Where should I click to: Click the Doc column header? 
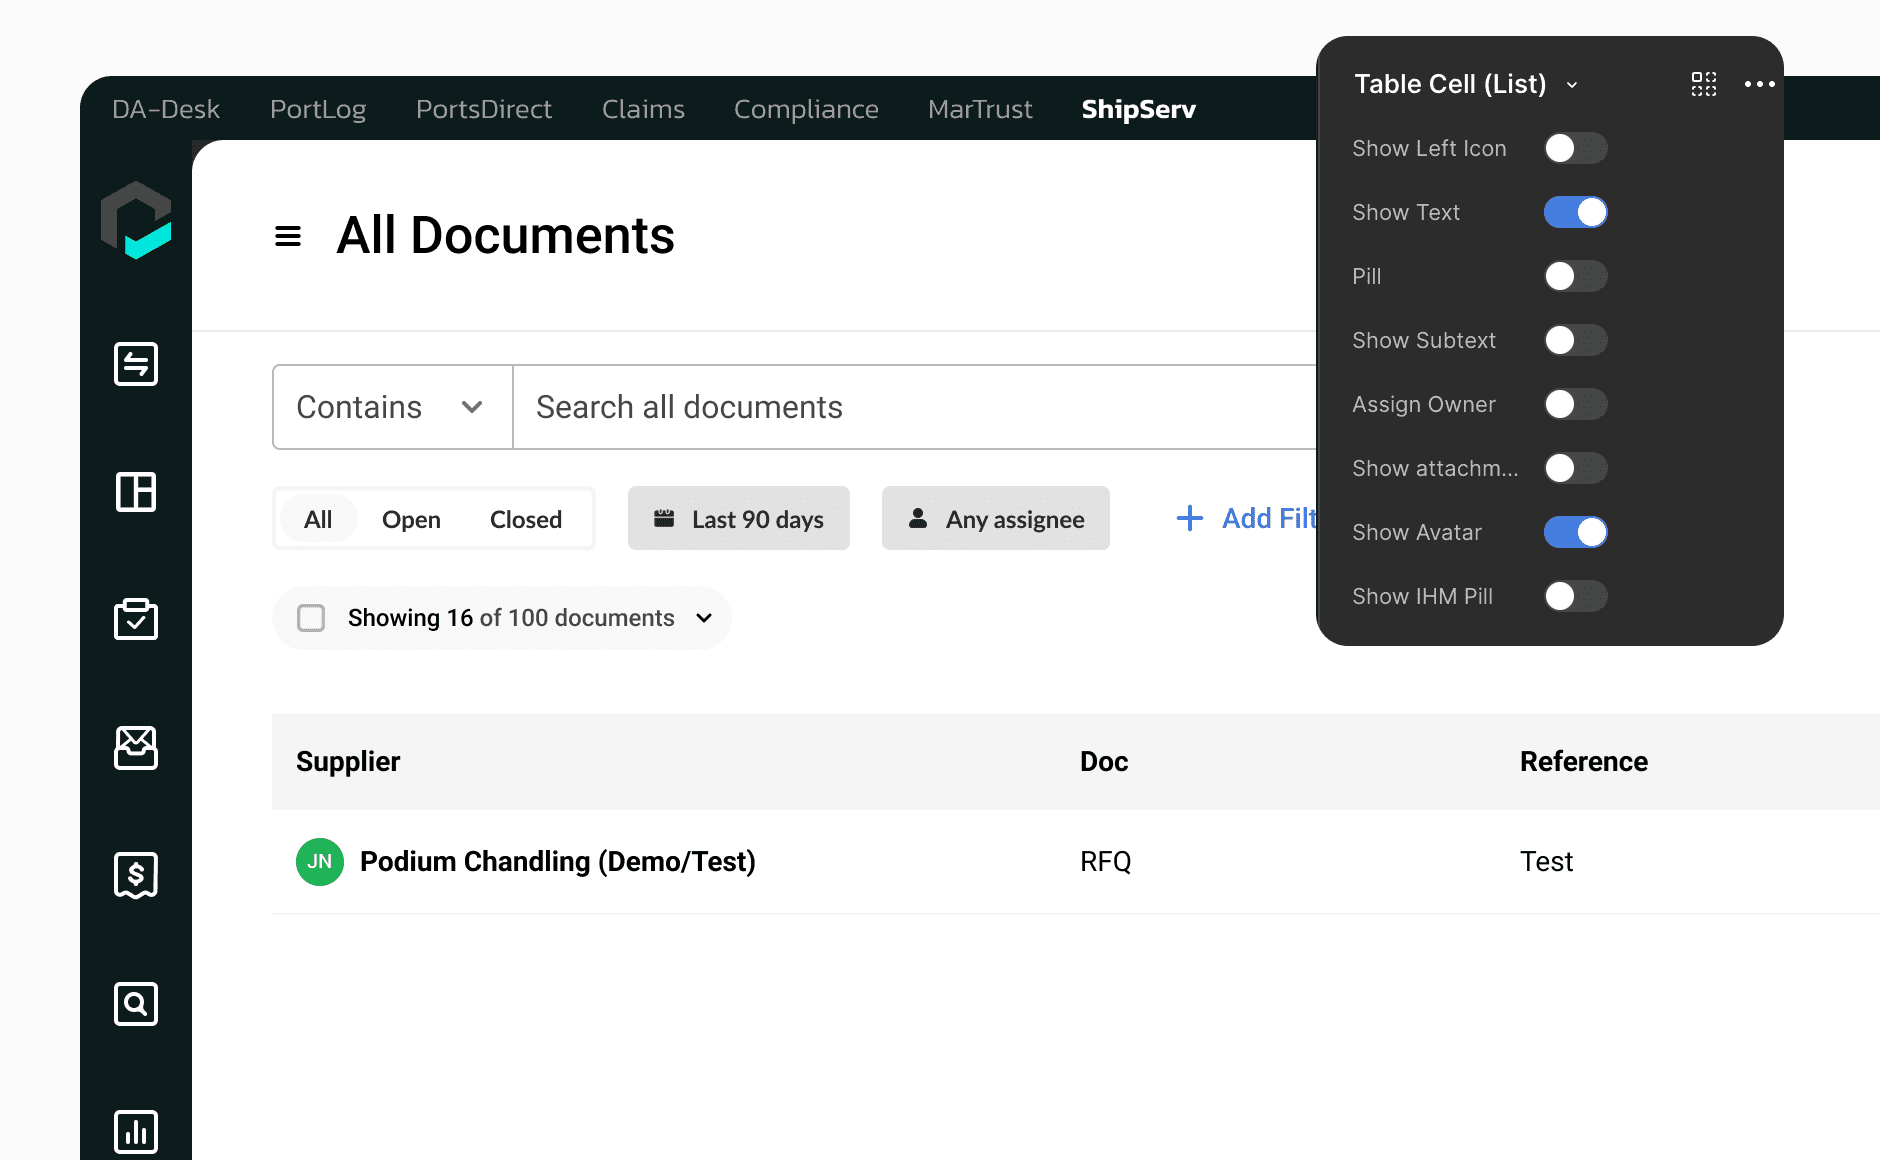pyautogui.click(x=1104, y=762)
